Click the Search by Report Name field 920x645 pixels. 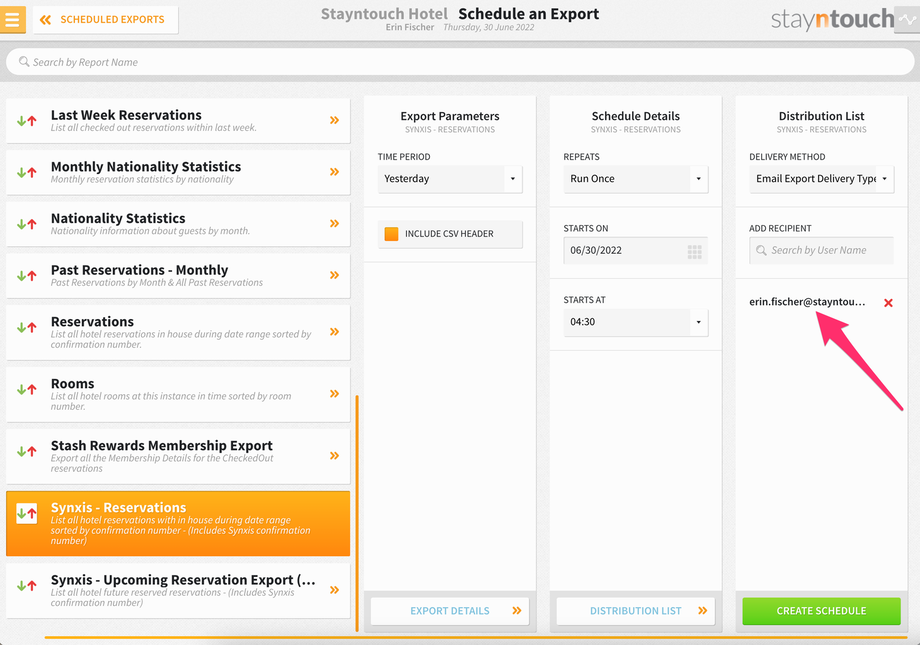click(x=460, y=62)
